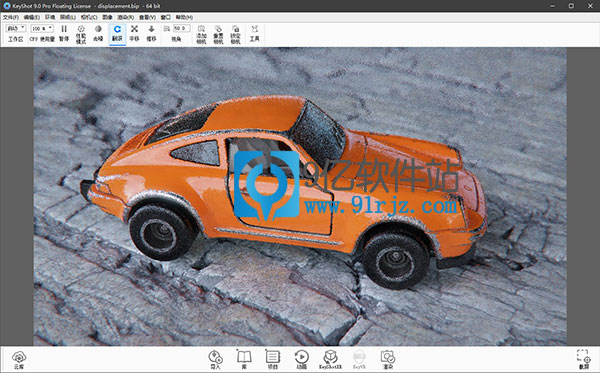600x373 pixels.
Task: Select the Pan camera tool
Action: [x=134, y=33]
